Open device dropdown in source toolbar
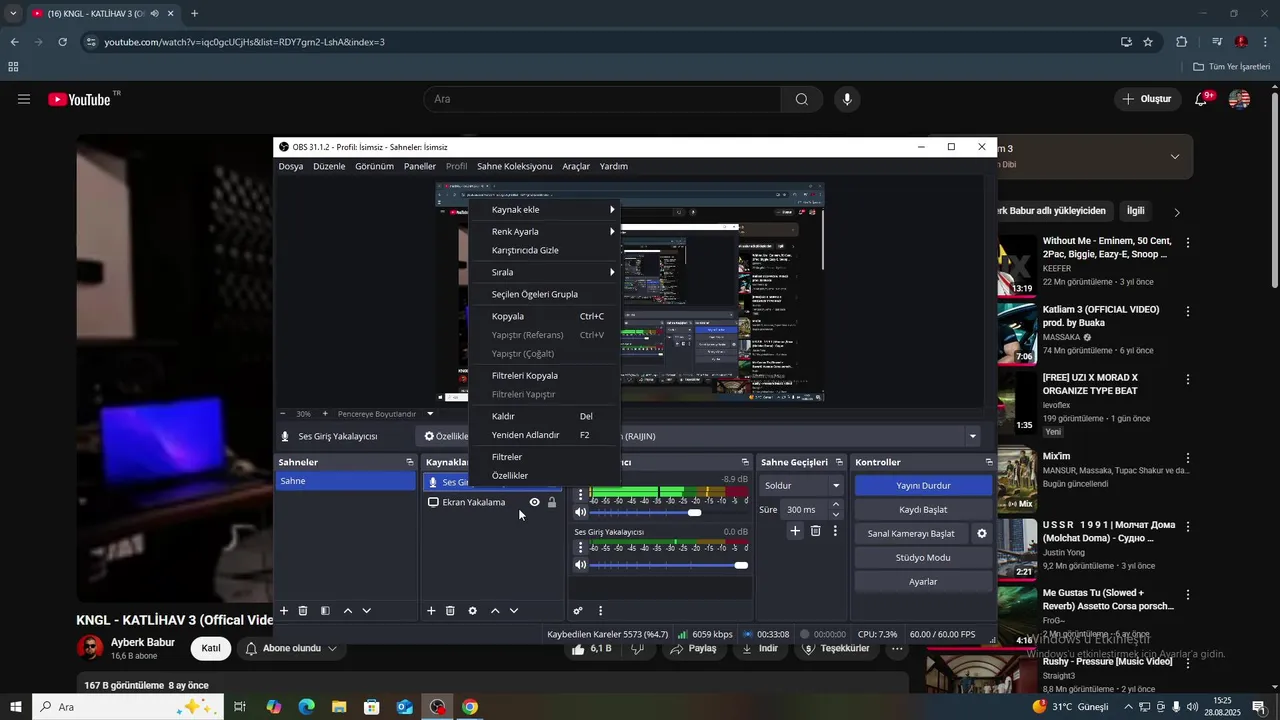 tap(972, 436)
